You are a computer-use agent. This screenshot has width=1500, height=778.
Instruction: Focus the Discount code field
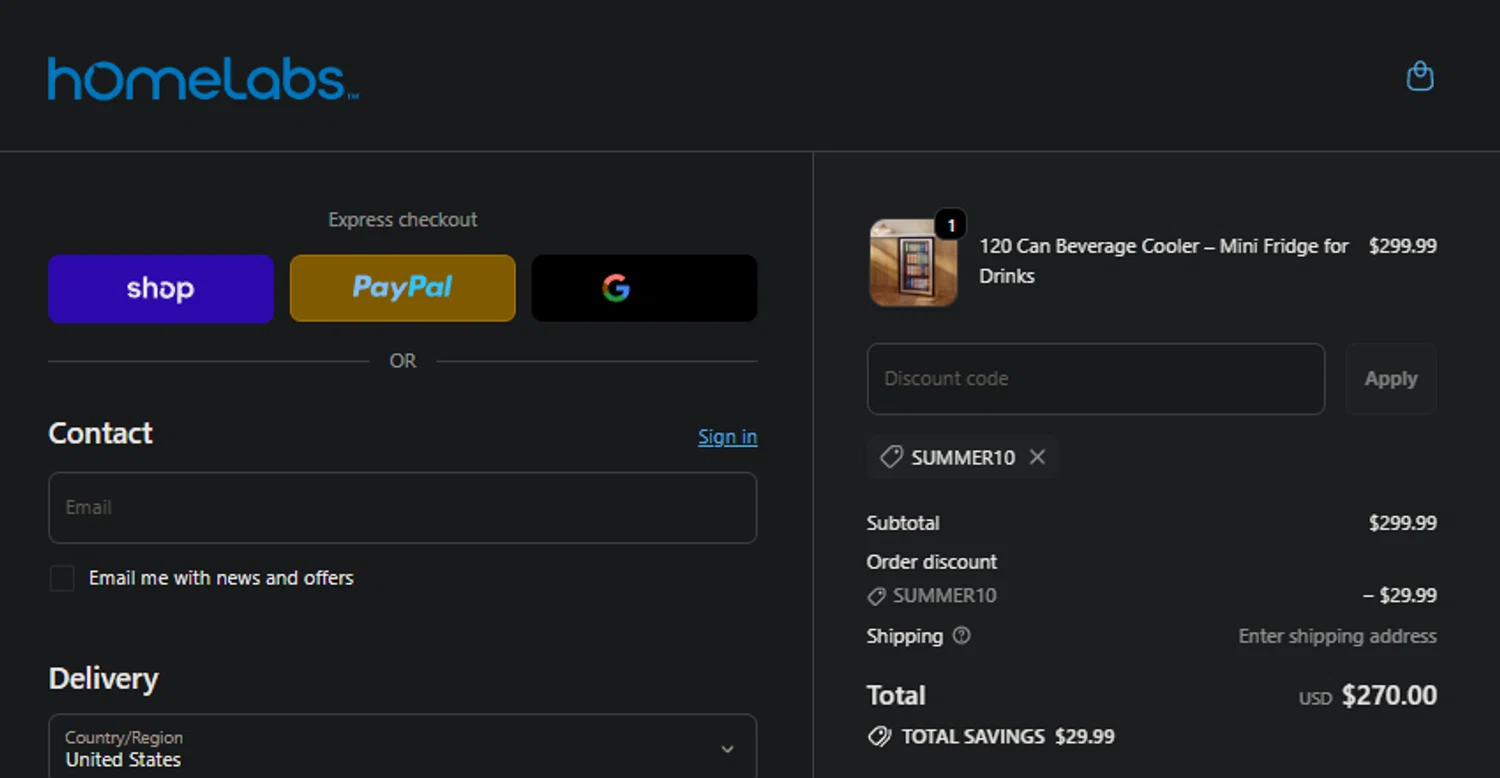click(1096, 379)
